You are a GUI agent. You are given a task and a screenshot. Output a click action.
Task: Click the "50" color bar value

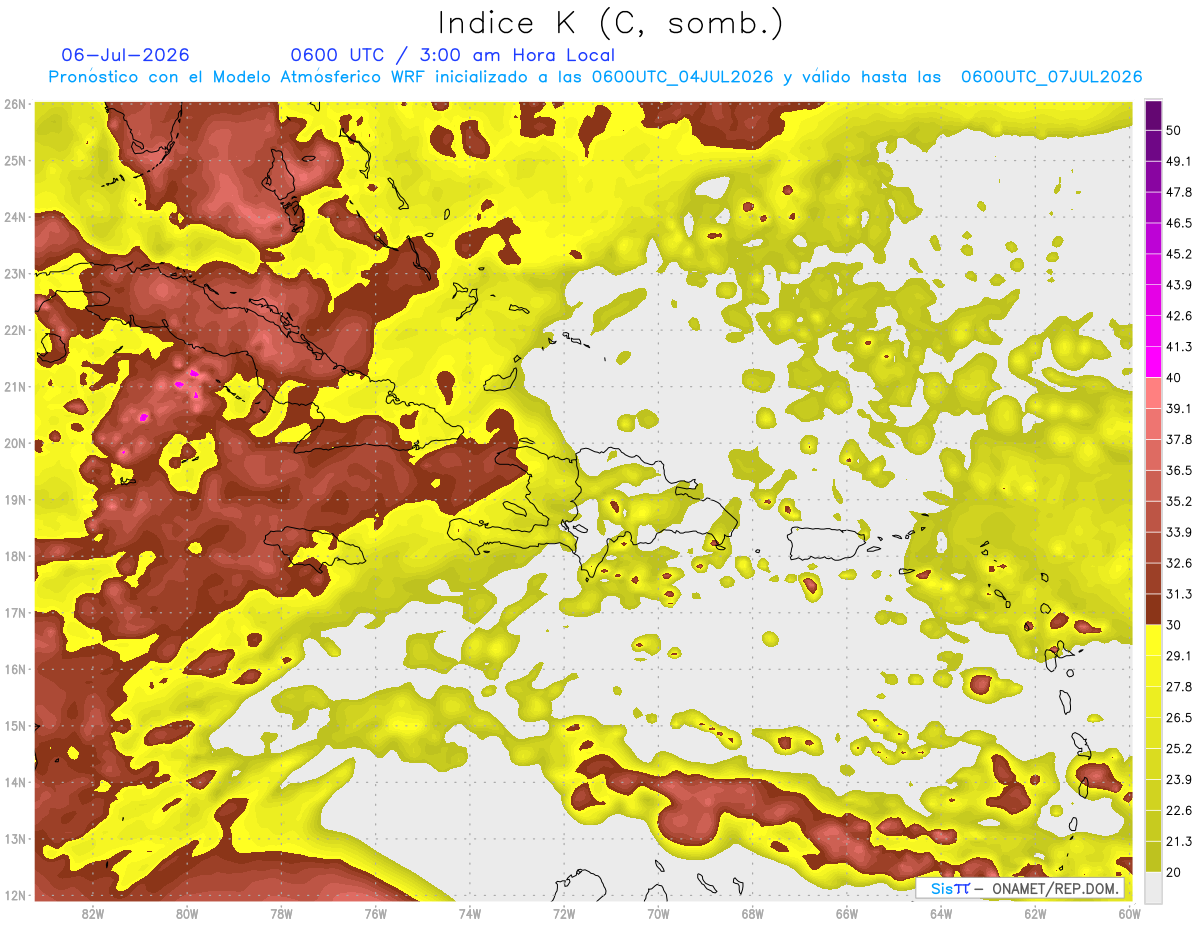1174,131
